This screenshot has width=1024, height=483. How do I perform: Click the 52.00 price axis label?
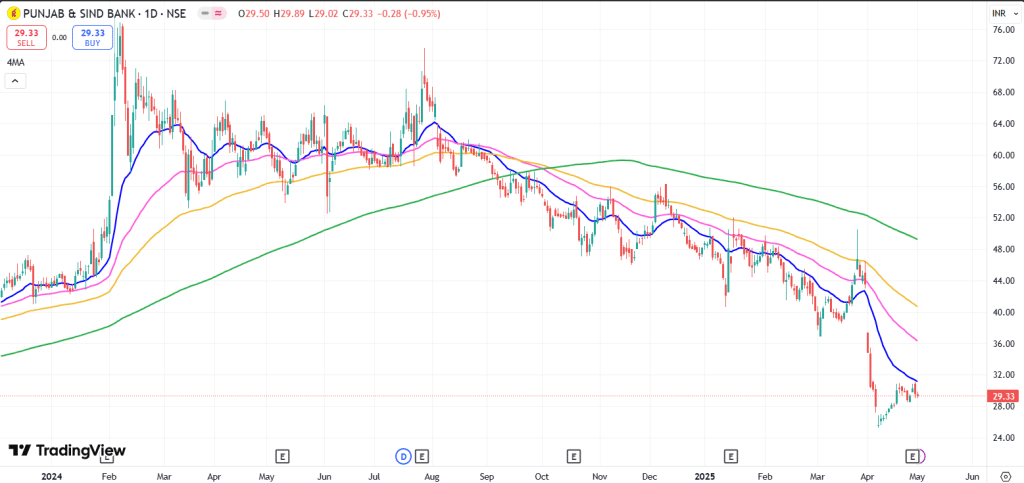point(1002,217)
